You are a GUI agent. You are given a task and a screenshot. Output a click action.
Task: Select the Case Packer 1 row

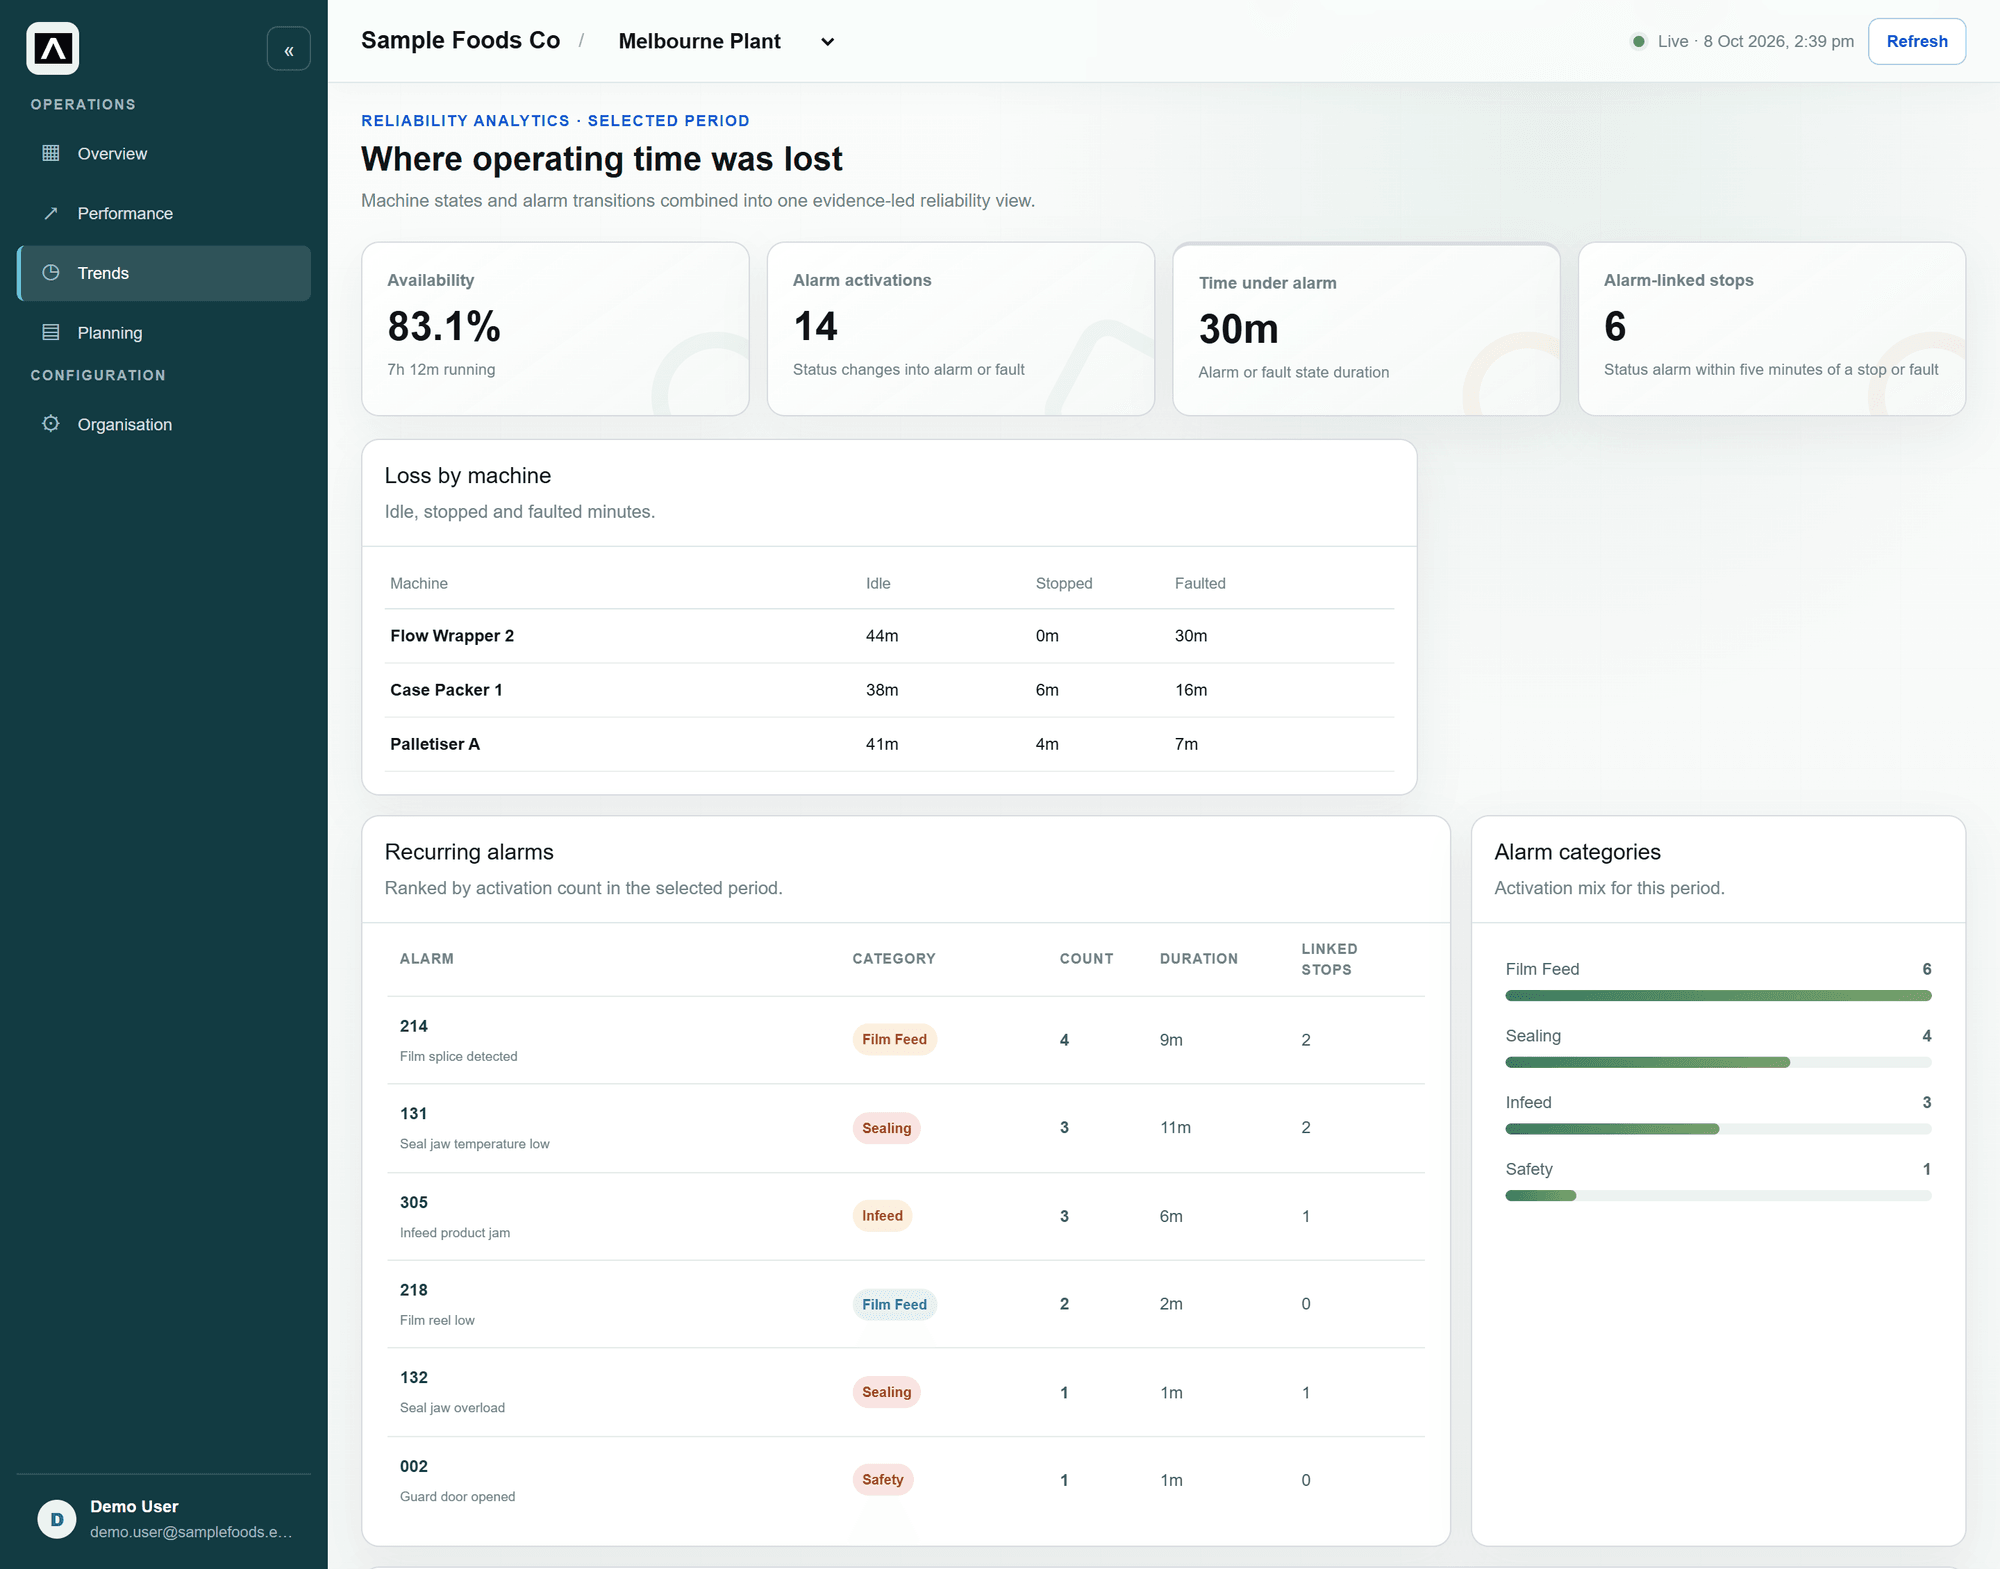click(x=889, y=690)
